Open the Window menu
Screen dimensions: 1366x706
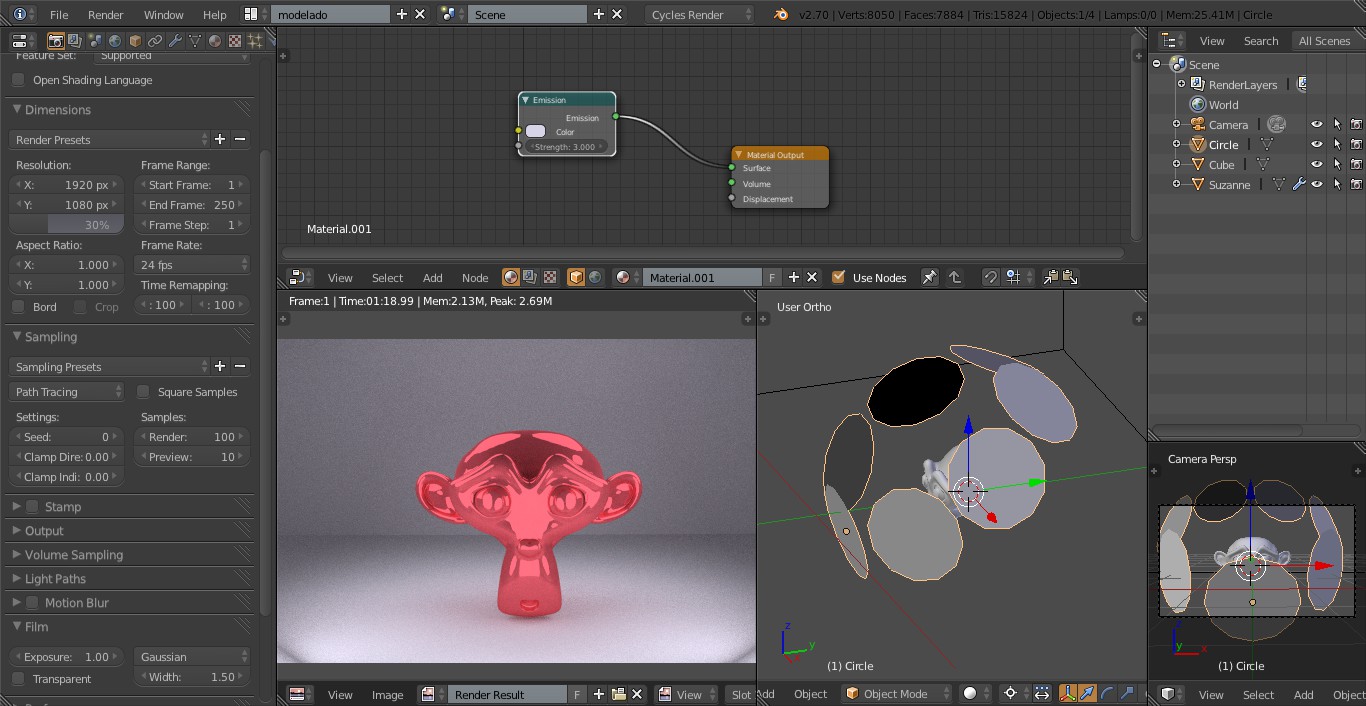pyautogui.click(x=164, y=15)
